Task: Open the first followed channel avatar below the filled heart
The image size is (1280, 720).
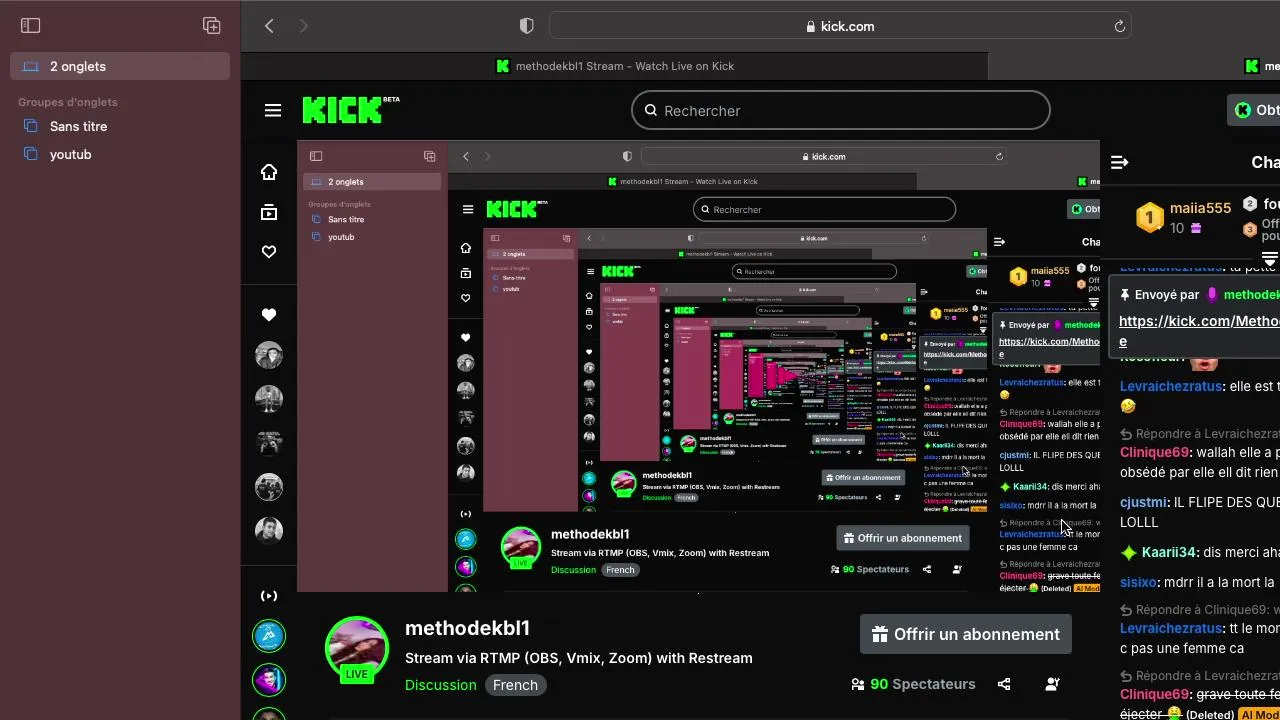Action: (269, 355)
